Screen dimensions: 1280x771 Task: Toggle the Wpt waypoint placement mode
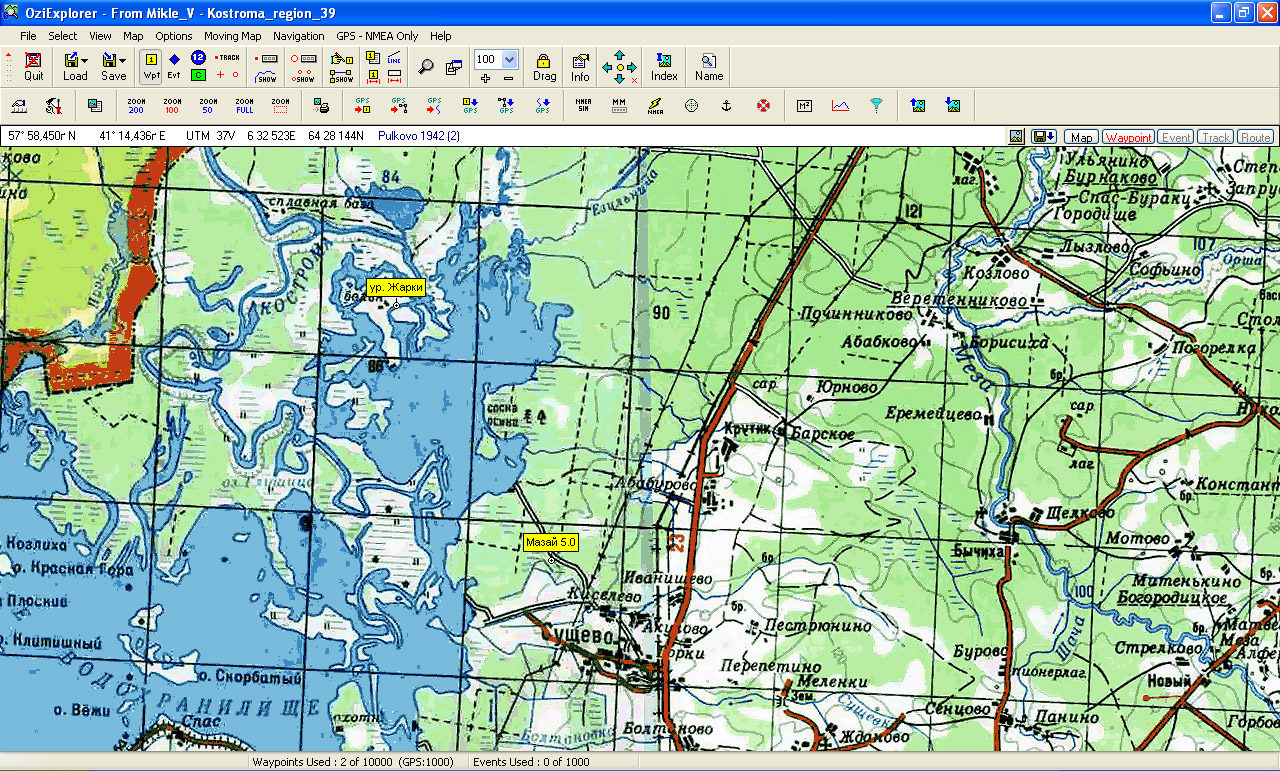[x=151, y=66]
